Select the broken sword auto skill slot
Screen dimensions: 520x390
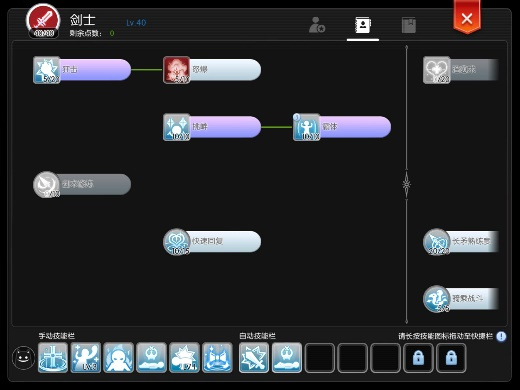(x=254, y=358)
